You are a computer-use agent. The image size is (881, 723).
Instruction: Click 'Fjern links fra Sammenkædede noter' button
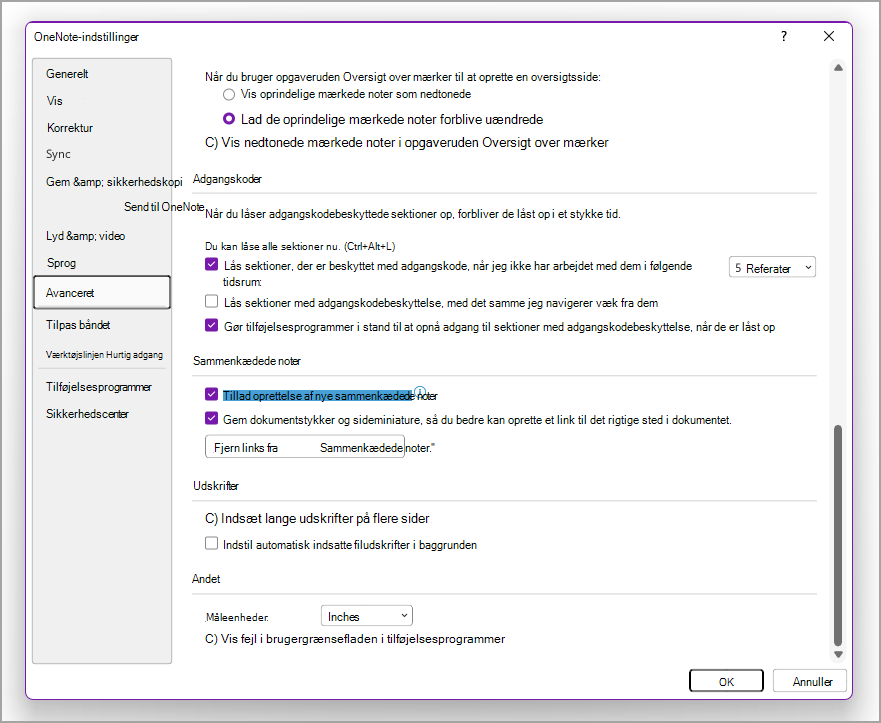[x=305, y=447]
